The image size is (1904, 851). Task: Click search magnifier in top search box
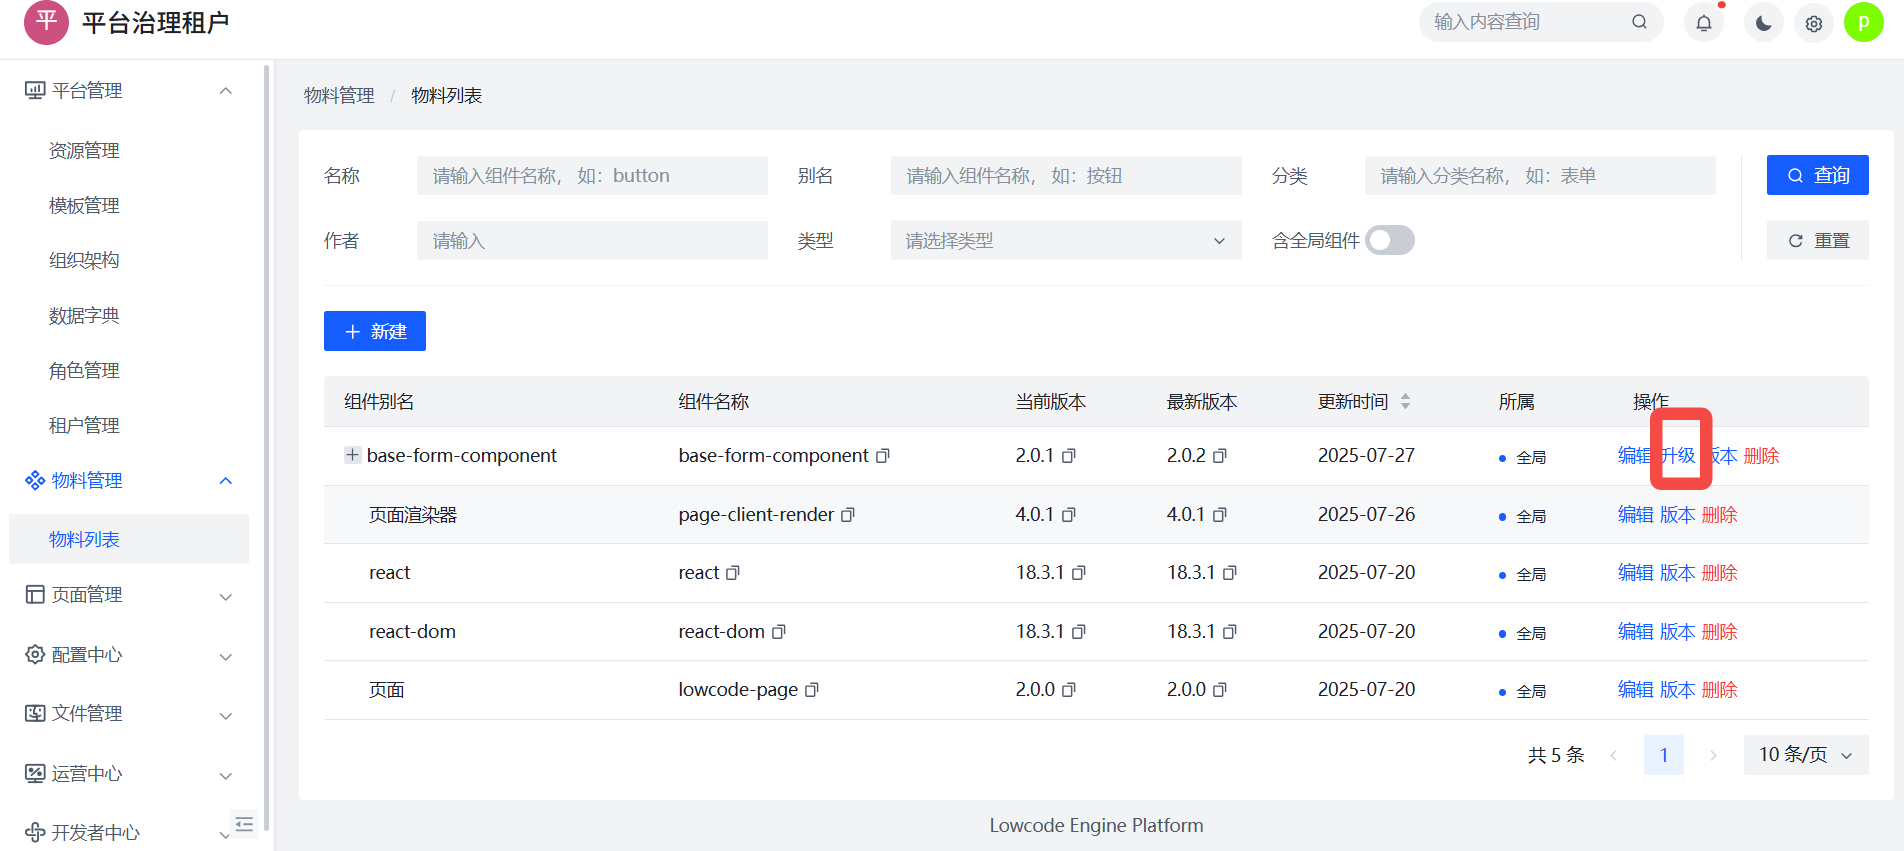tap(1639, 22)
